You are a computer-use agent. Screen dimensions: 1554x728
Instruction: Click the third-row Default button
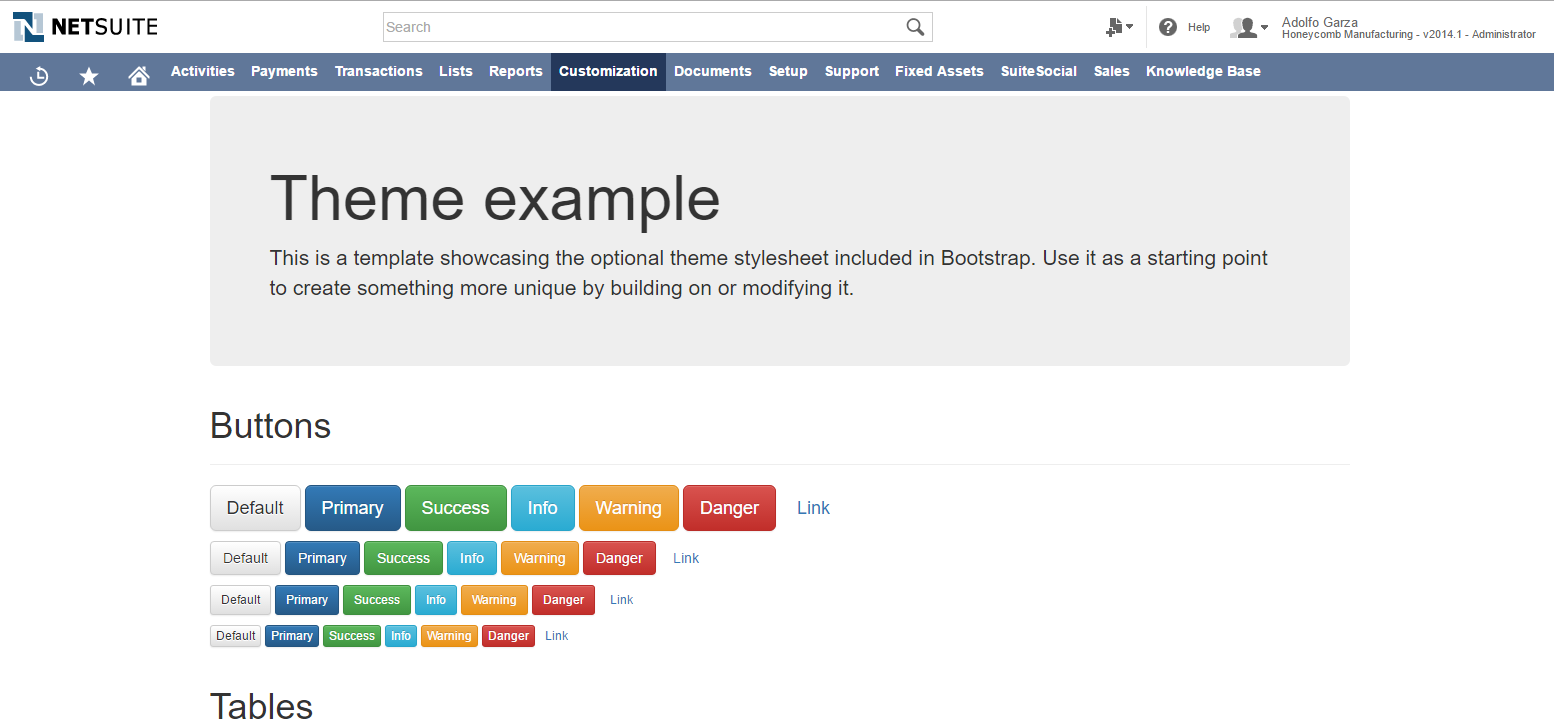(x=240, y=600)
